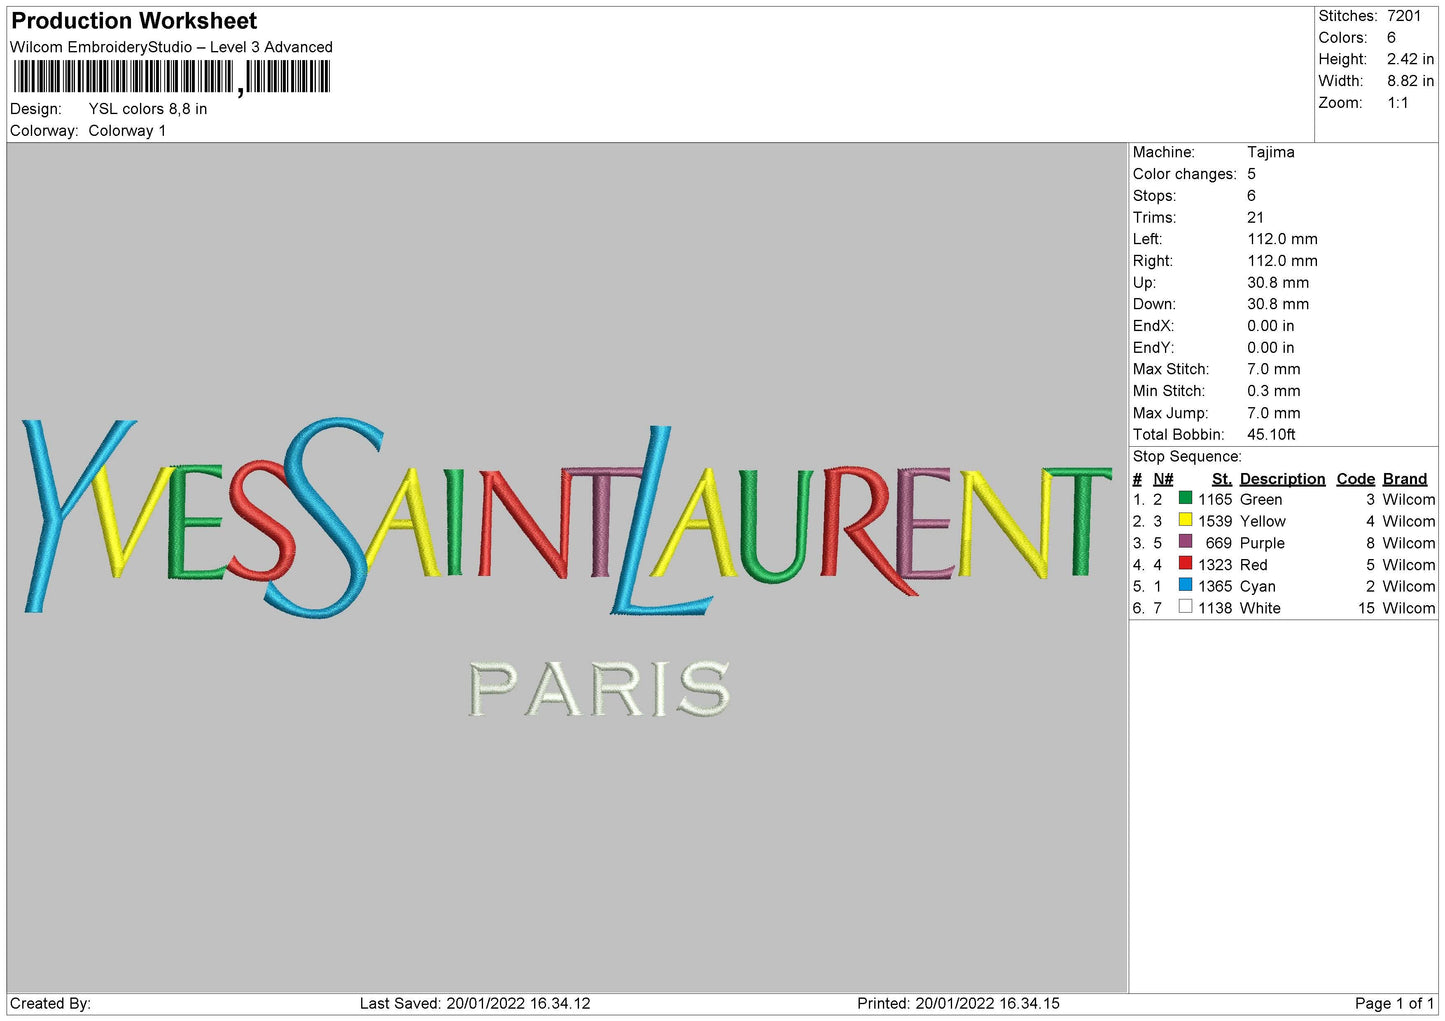Screen dimensions: 1445x1021
Task: Click the large cyan L in the design
Action: pyautogui.click(x=661, y=521)
